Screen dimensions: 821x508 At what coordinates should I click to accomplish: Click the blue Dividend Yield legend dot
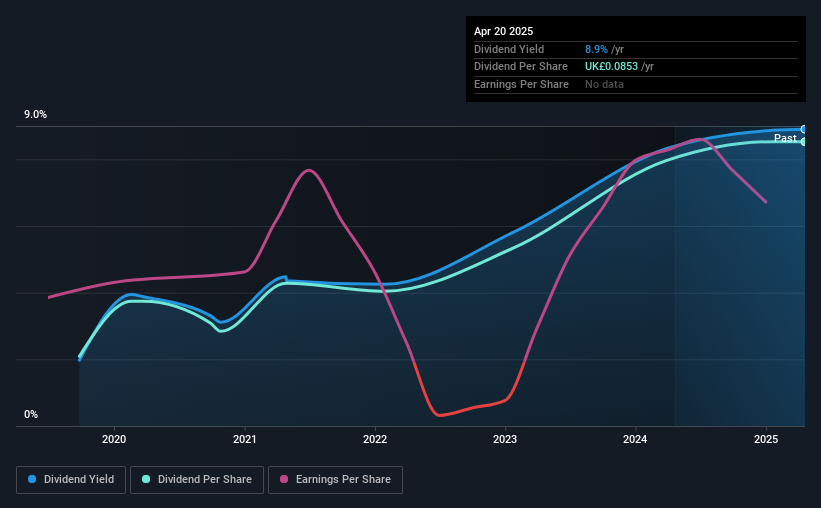(x=32, y=479)
